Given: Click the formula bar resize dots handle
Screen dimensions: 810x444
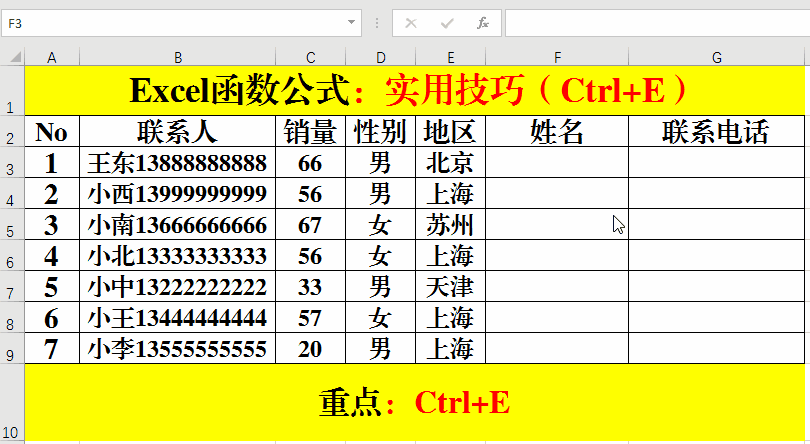Looking at the screenshot, I should tap(377, 23).
